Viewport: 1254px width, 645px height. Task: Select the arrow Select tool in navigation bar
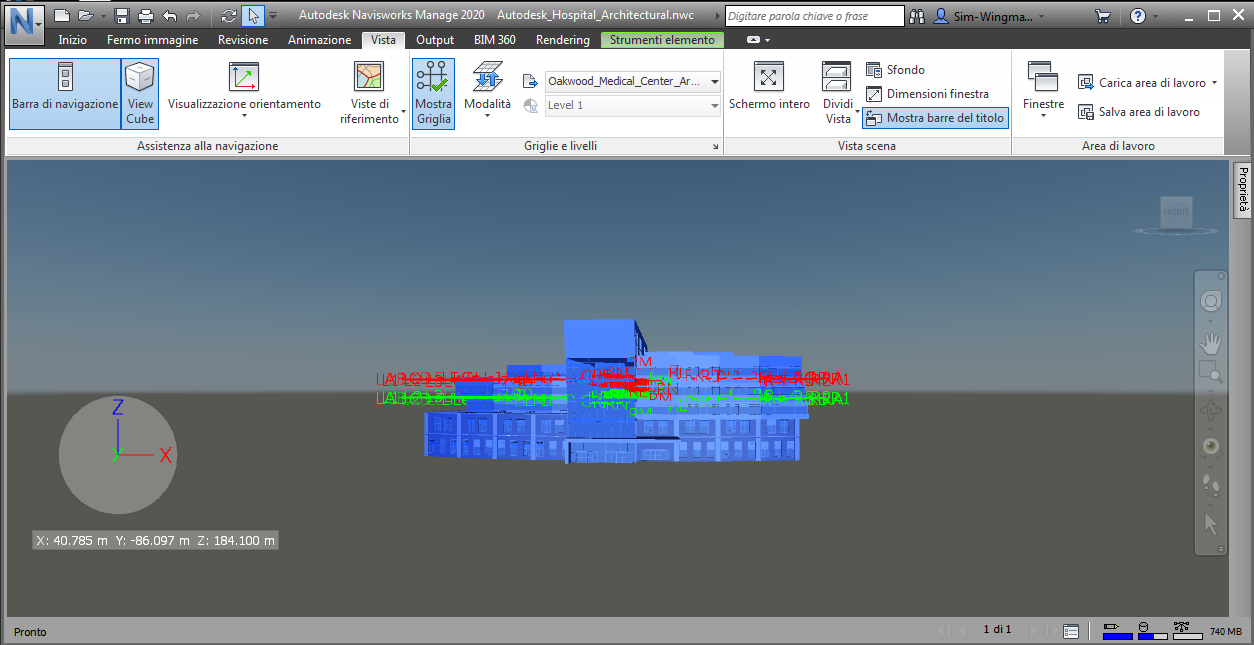click(x=1211, y=522)
